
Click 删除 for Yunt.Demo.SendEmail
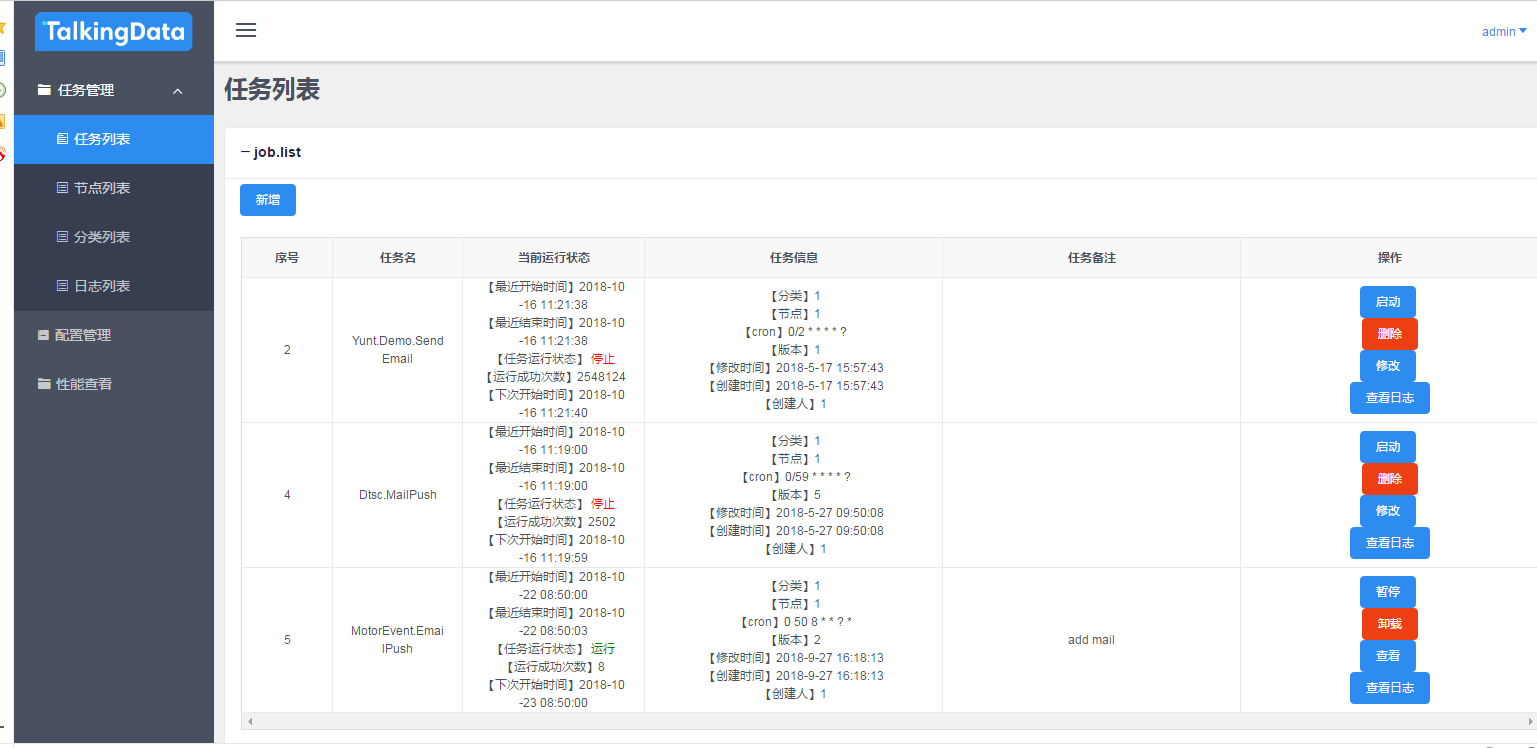coord(1390,334)
